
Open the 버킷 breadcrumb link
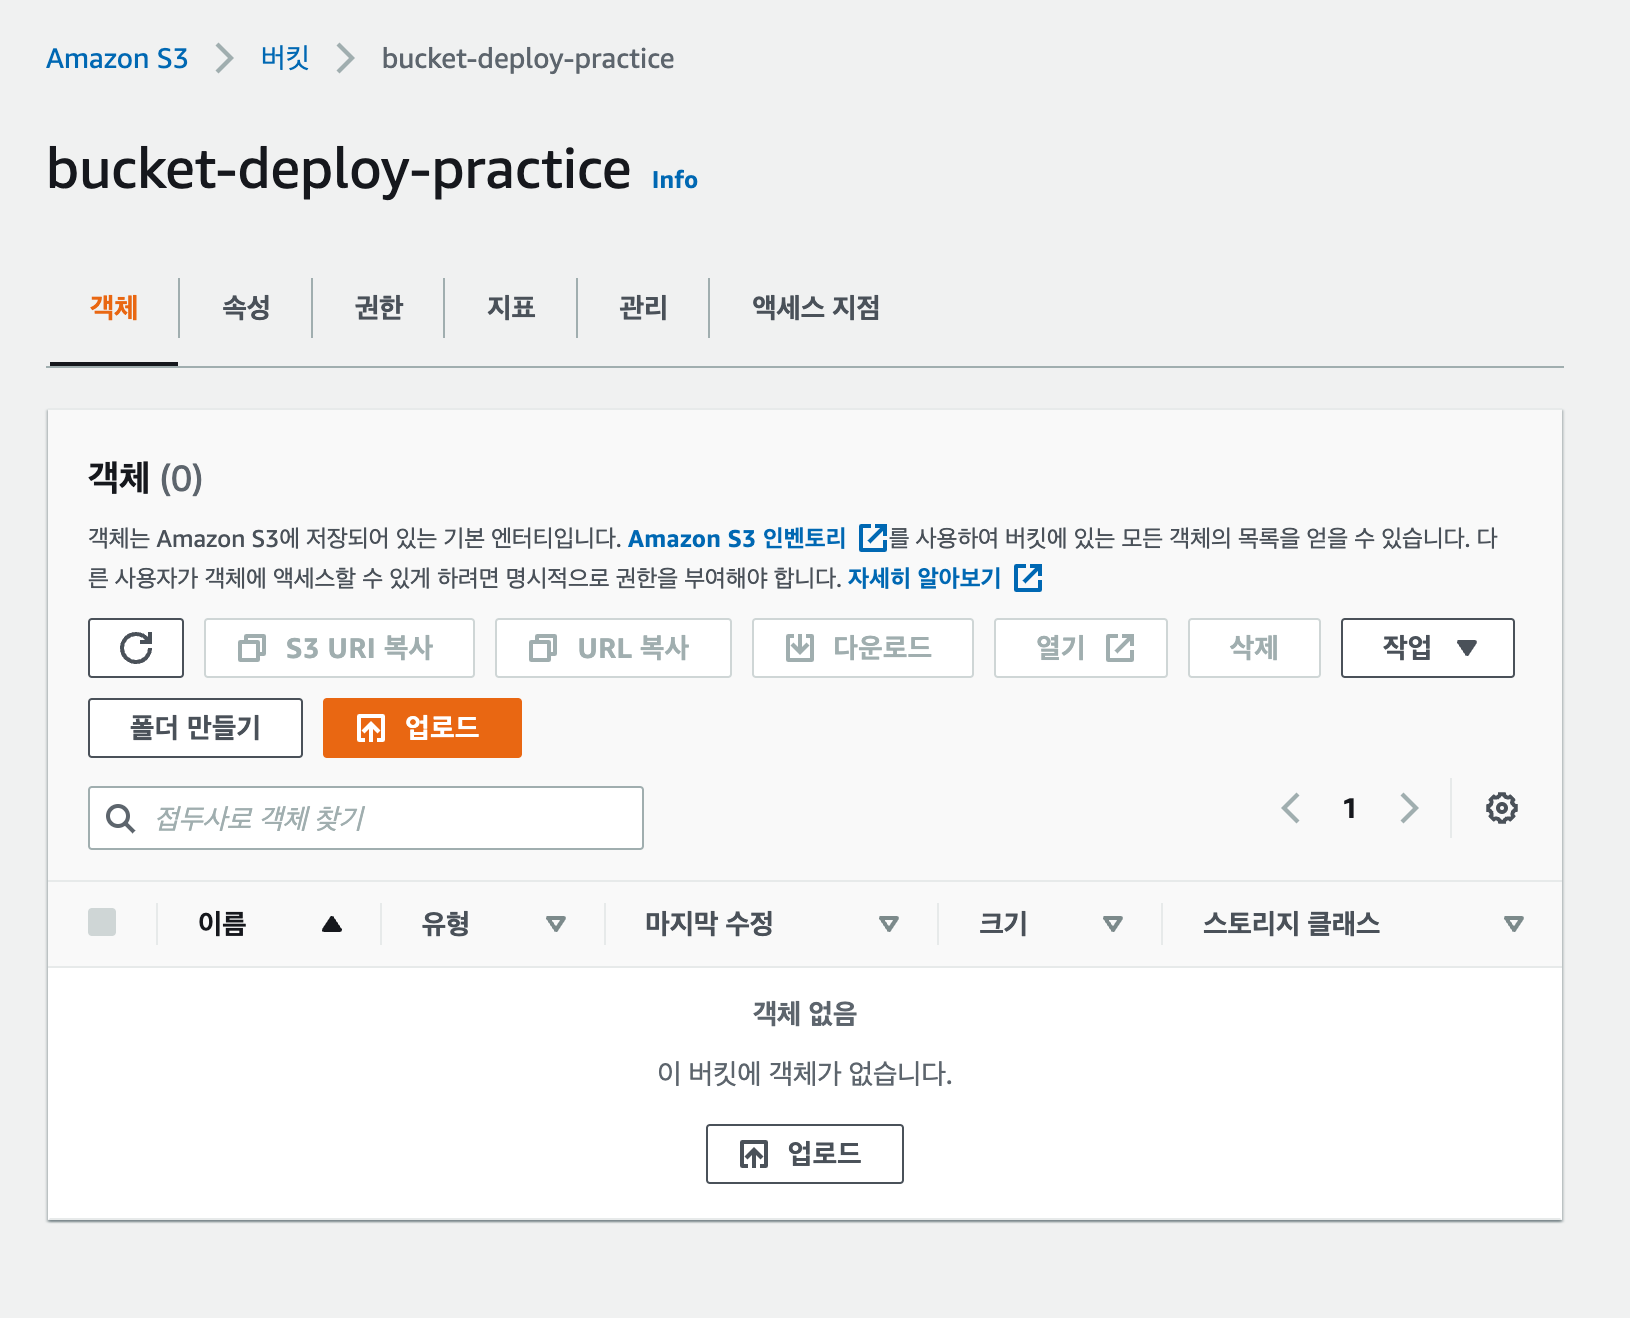click(285, 59)
